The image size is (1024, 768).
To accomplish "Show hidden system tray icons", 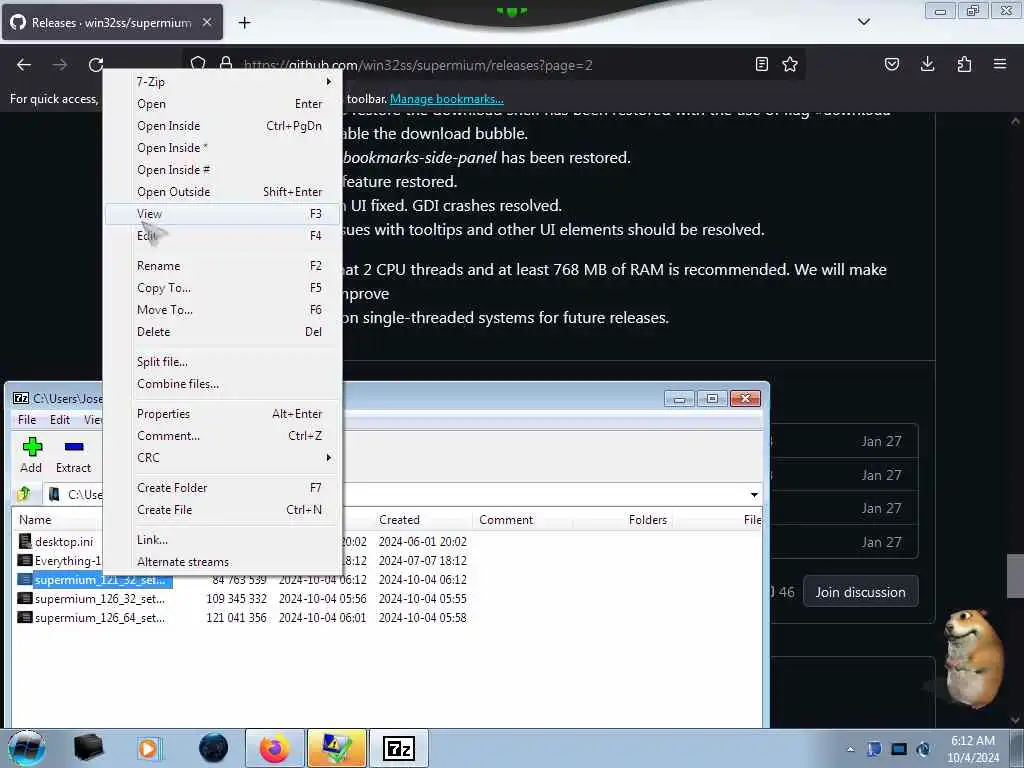I will click(x=850, y=749).
